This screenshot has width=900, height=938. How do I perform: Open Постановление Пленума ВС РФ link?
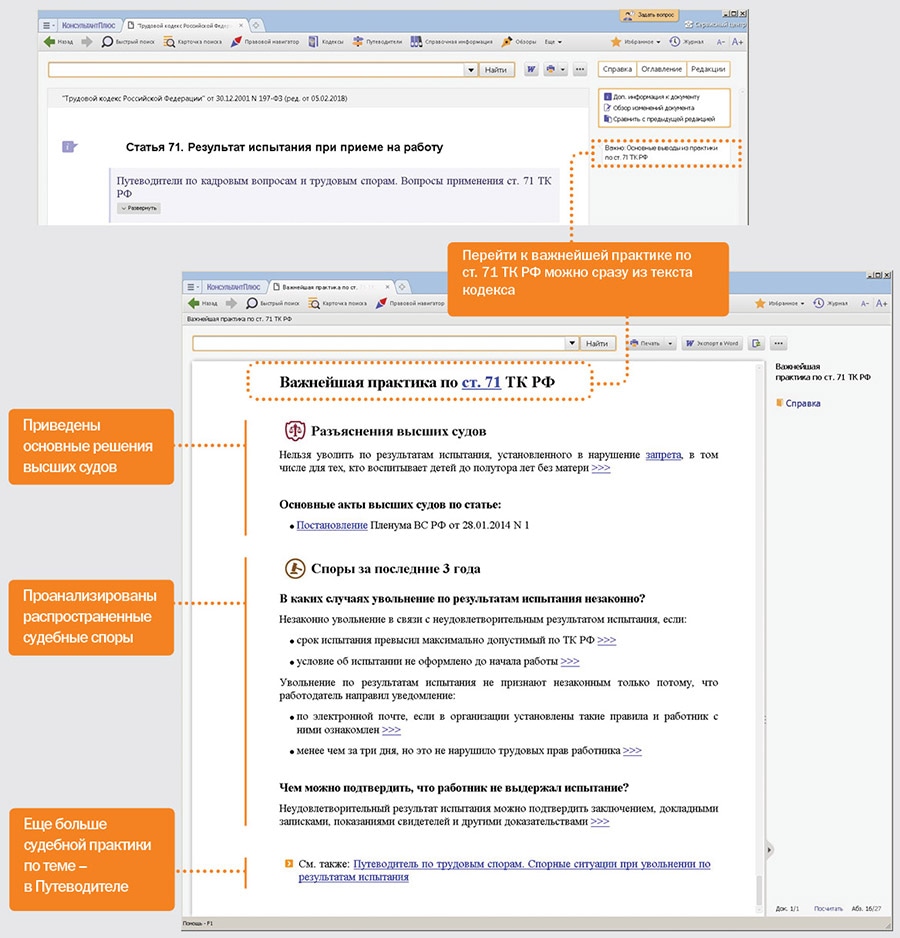pos(332,525)
